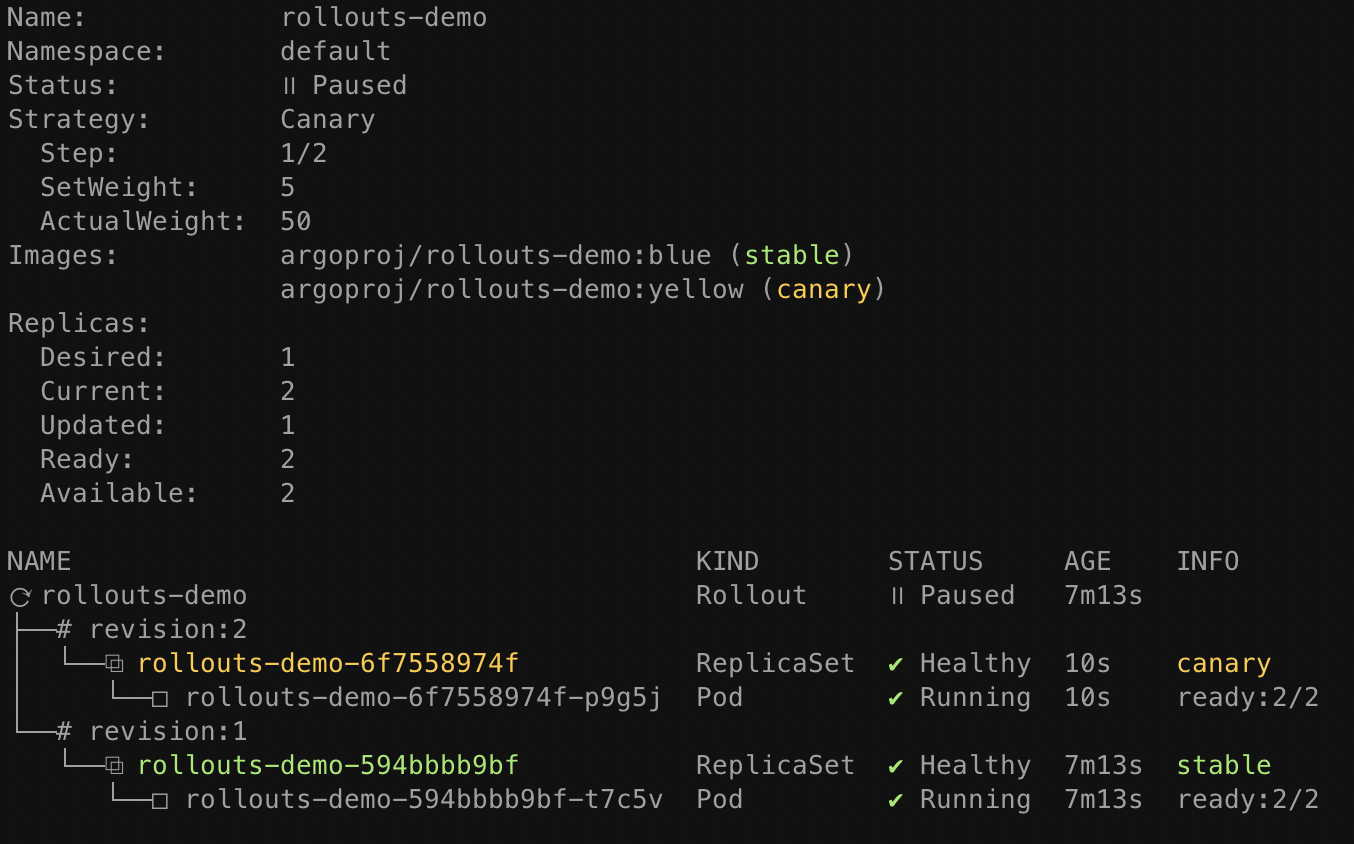
Task: Click the INFO column header
Action: 1208,562
